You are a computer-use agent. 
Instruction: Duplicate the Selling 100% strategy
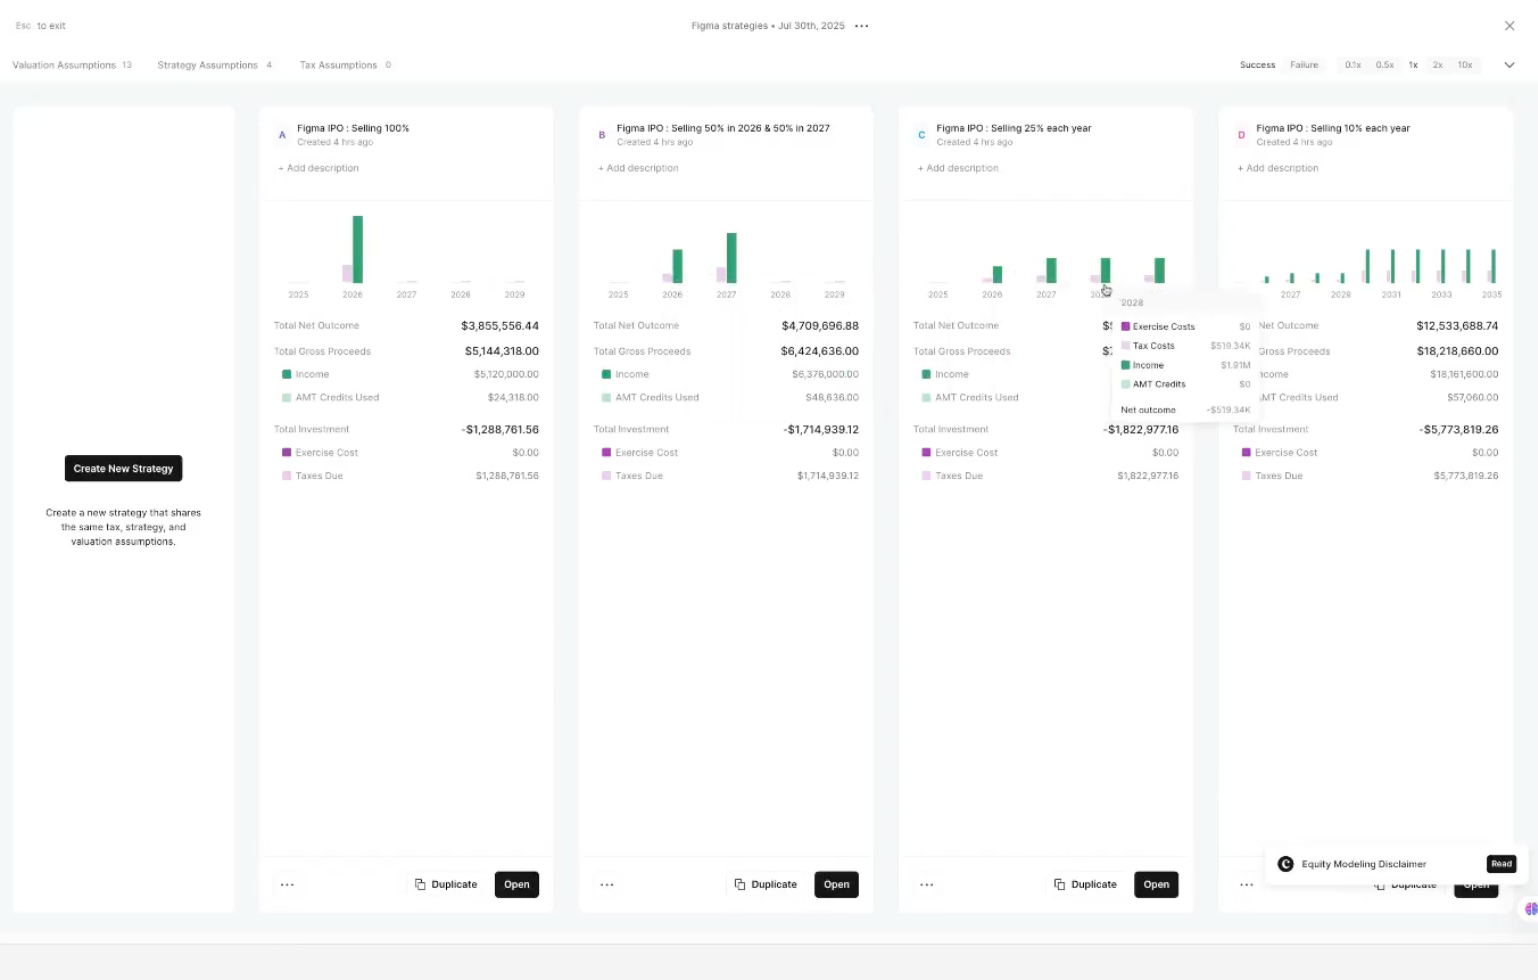click(x=446, y=885)
